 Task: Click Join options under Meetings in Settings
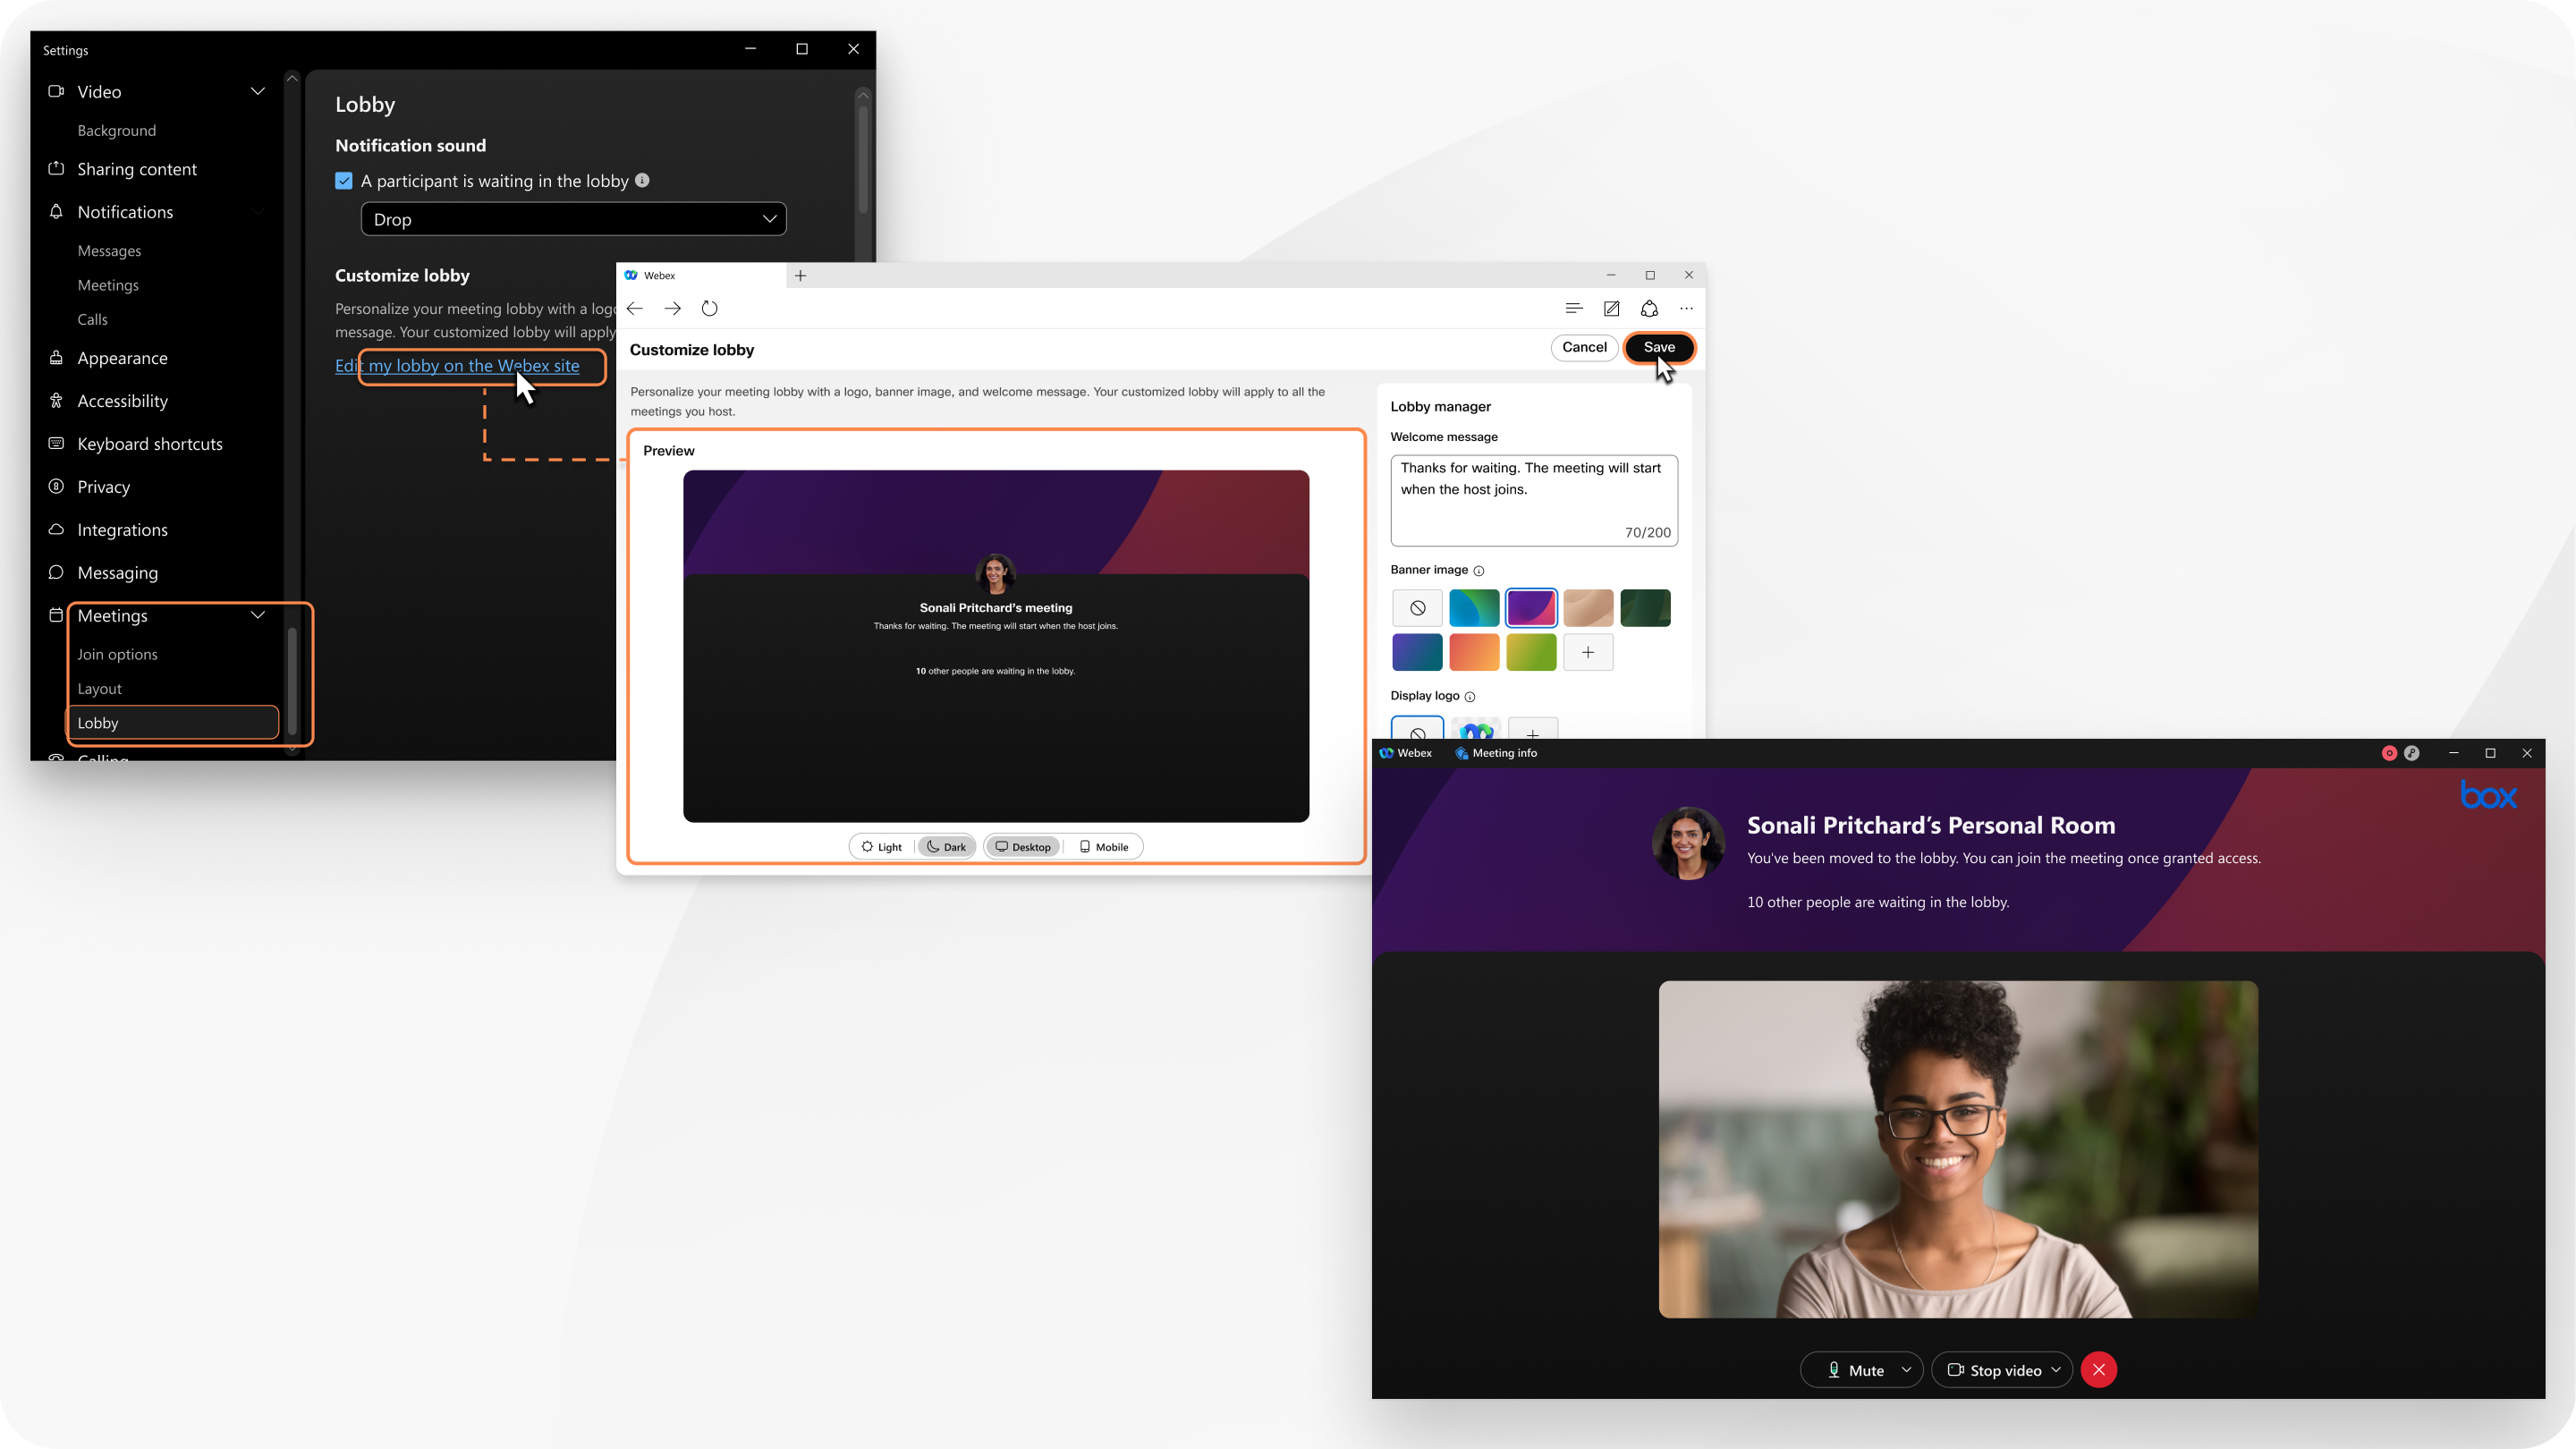click(x=117, y=653)
